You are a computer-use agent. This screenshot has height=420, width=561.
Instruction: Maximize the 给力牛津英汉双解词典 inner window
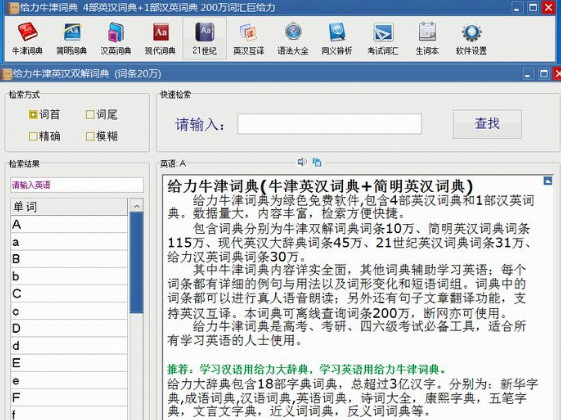pos(544,74)
